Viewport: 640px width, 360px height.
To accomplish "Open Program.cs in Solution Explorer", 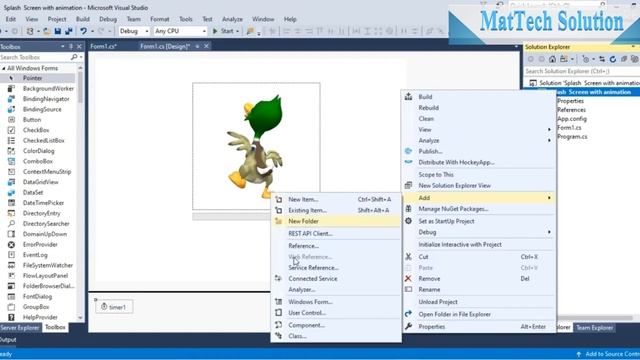I will (x=572, y=136).
